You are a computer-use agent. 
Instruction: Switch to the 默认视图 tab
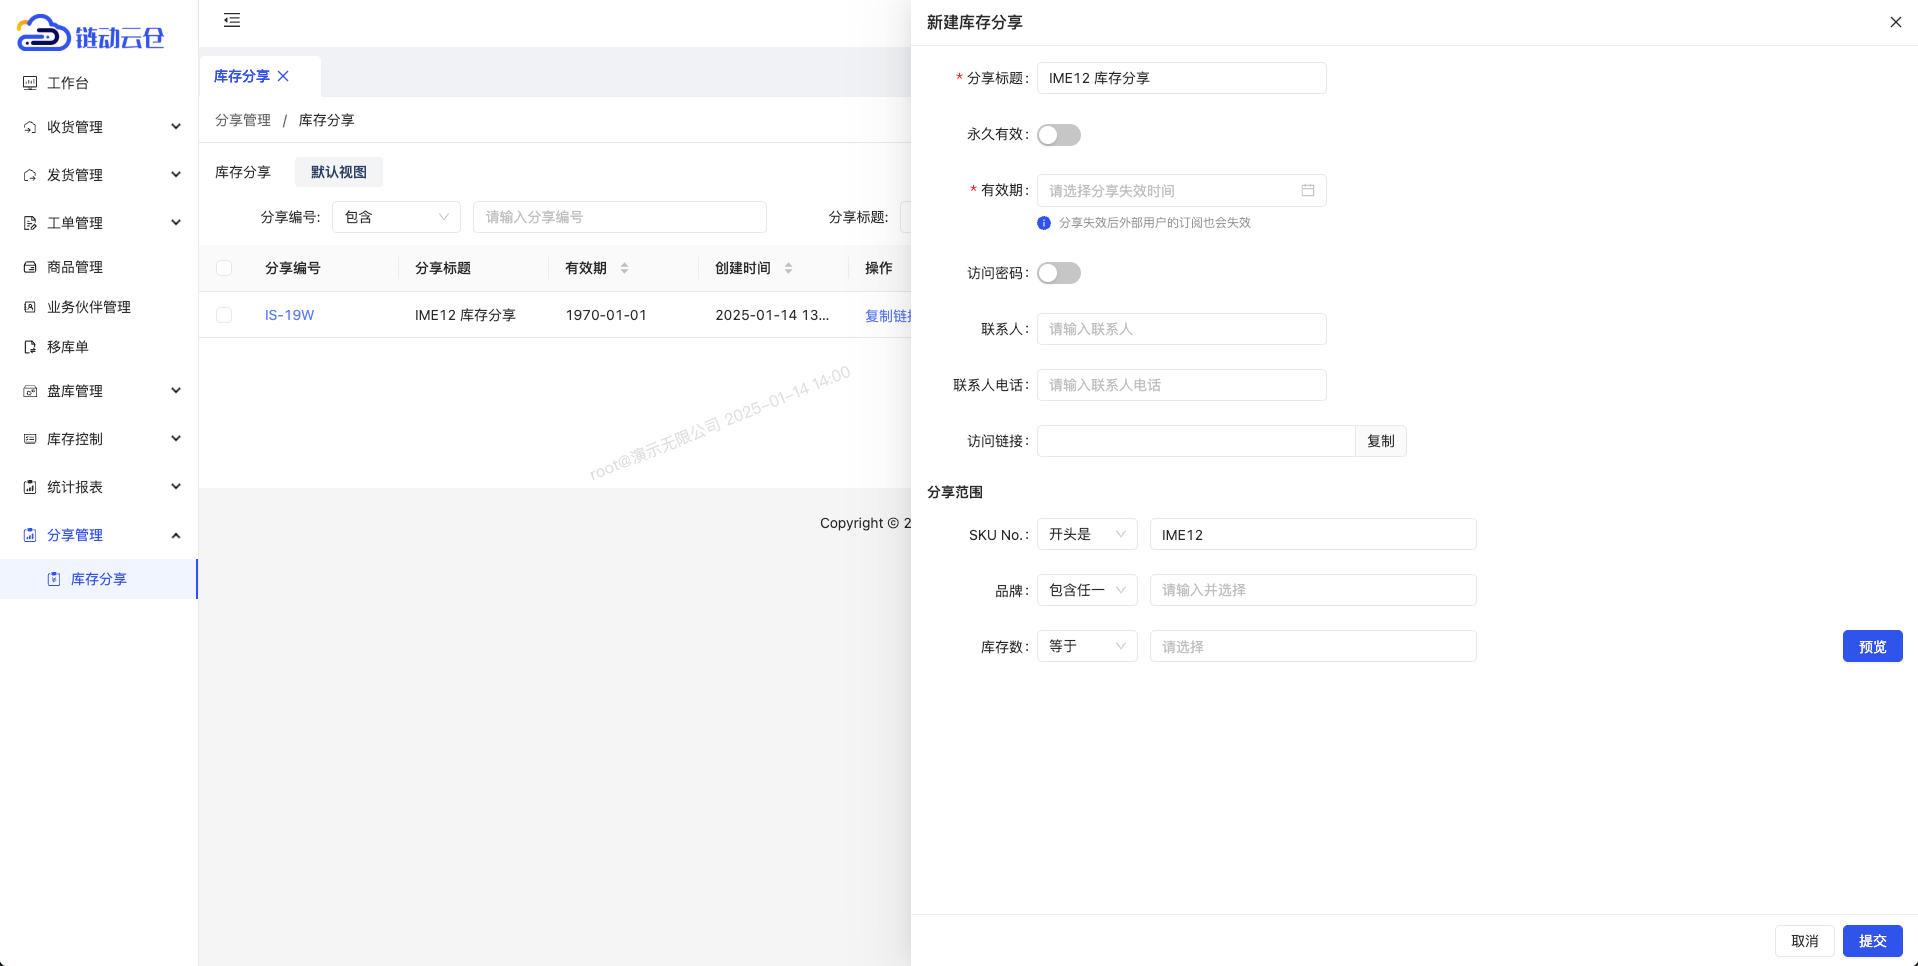coord(338,172)
